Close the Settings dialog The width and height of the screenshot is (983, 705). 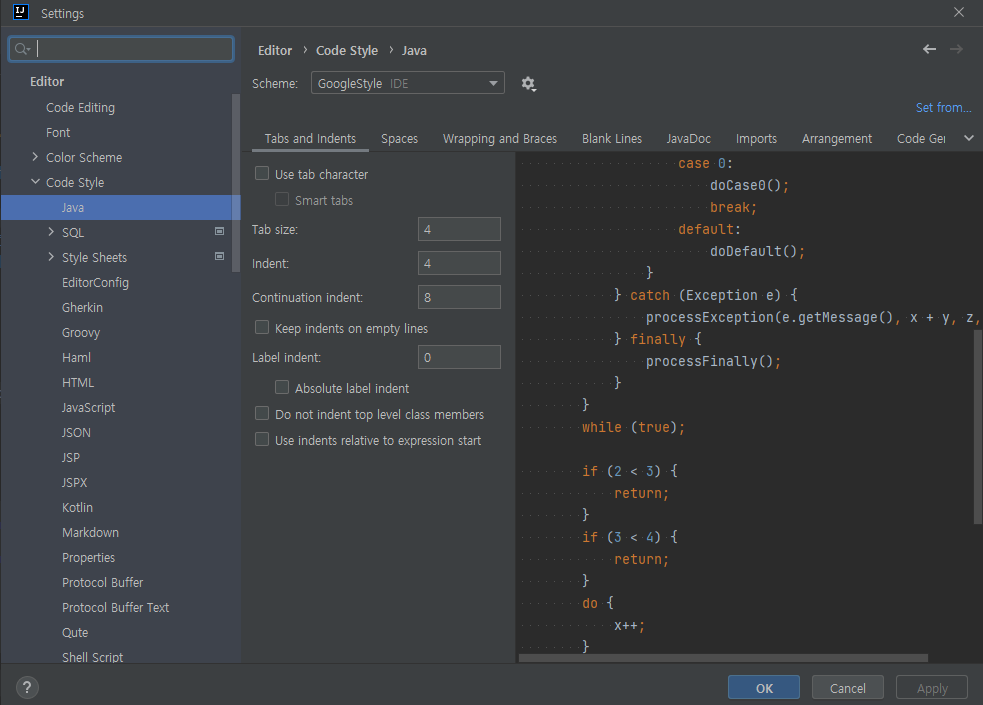coord(959,12)
